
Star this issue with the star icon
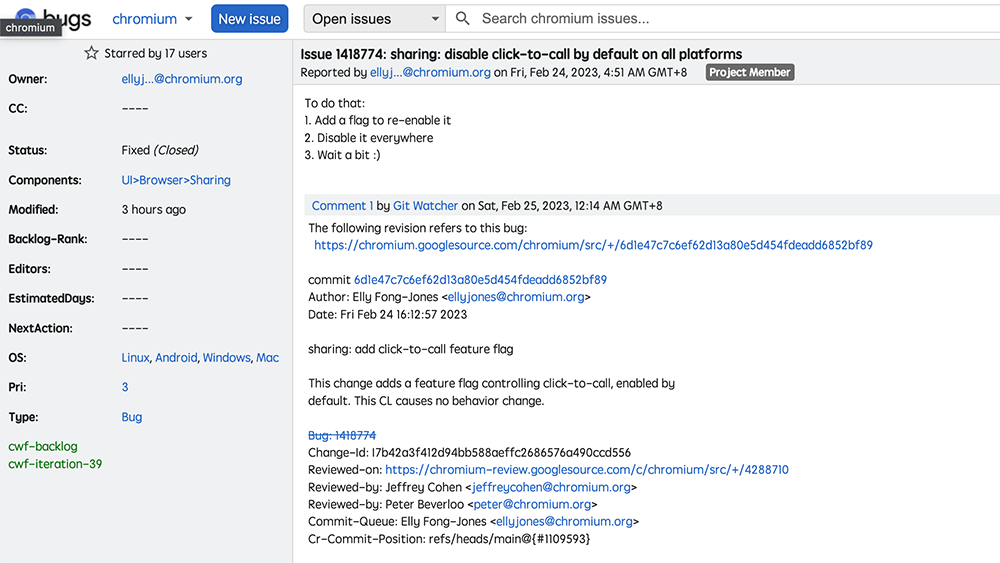coord(91,53)
